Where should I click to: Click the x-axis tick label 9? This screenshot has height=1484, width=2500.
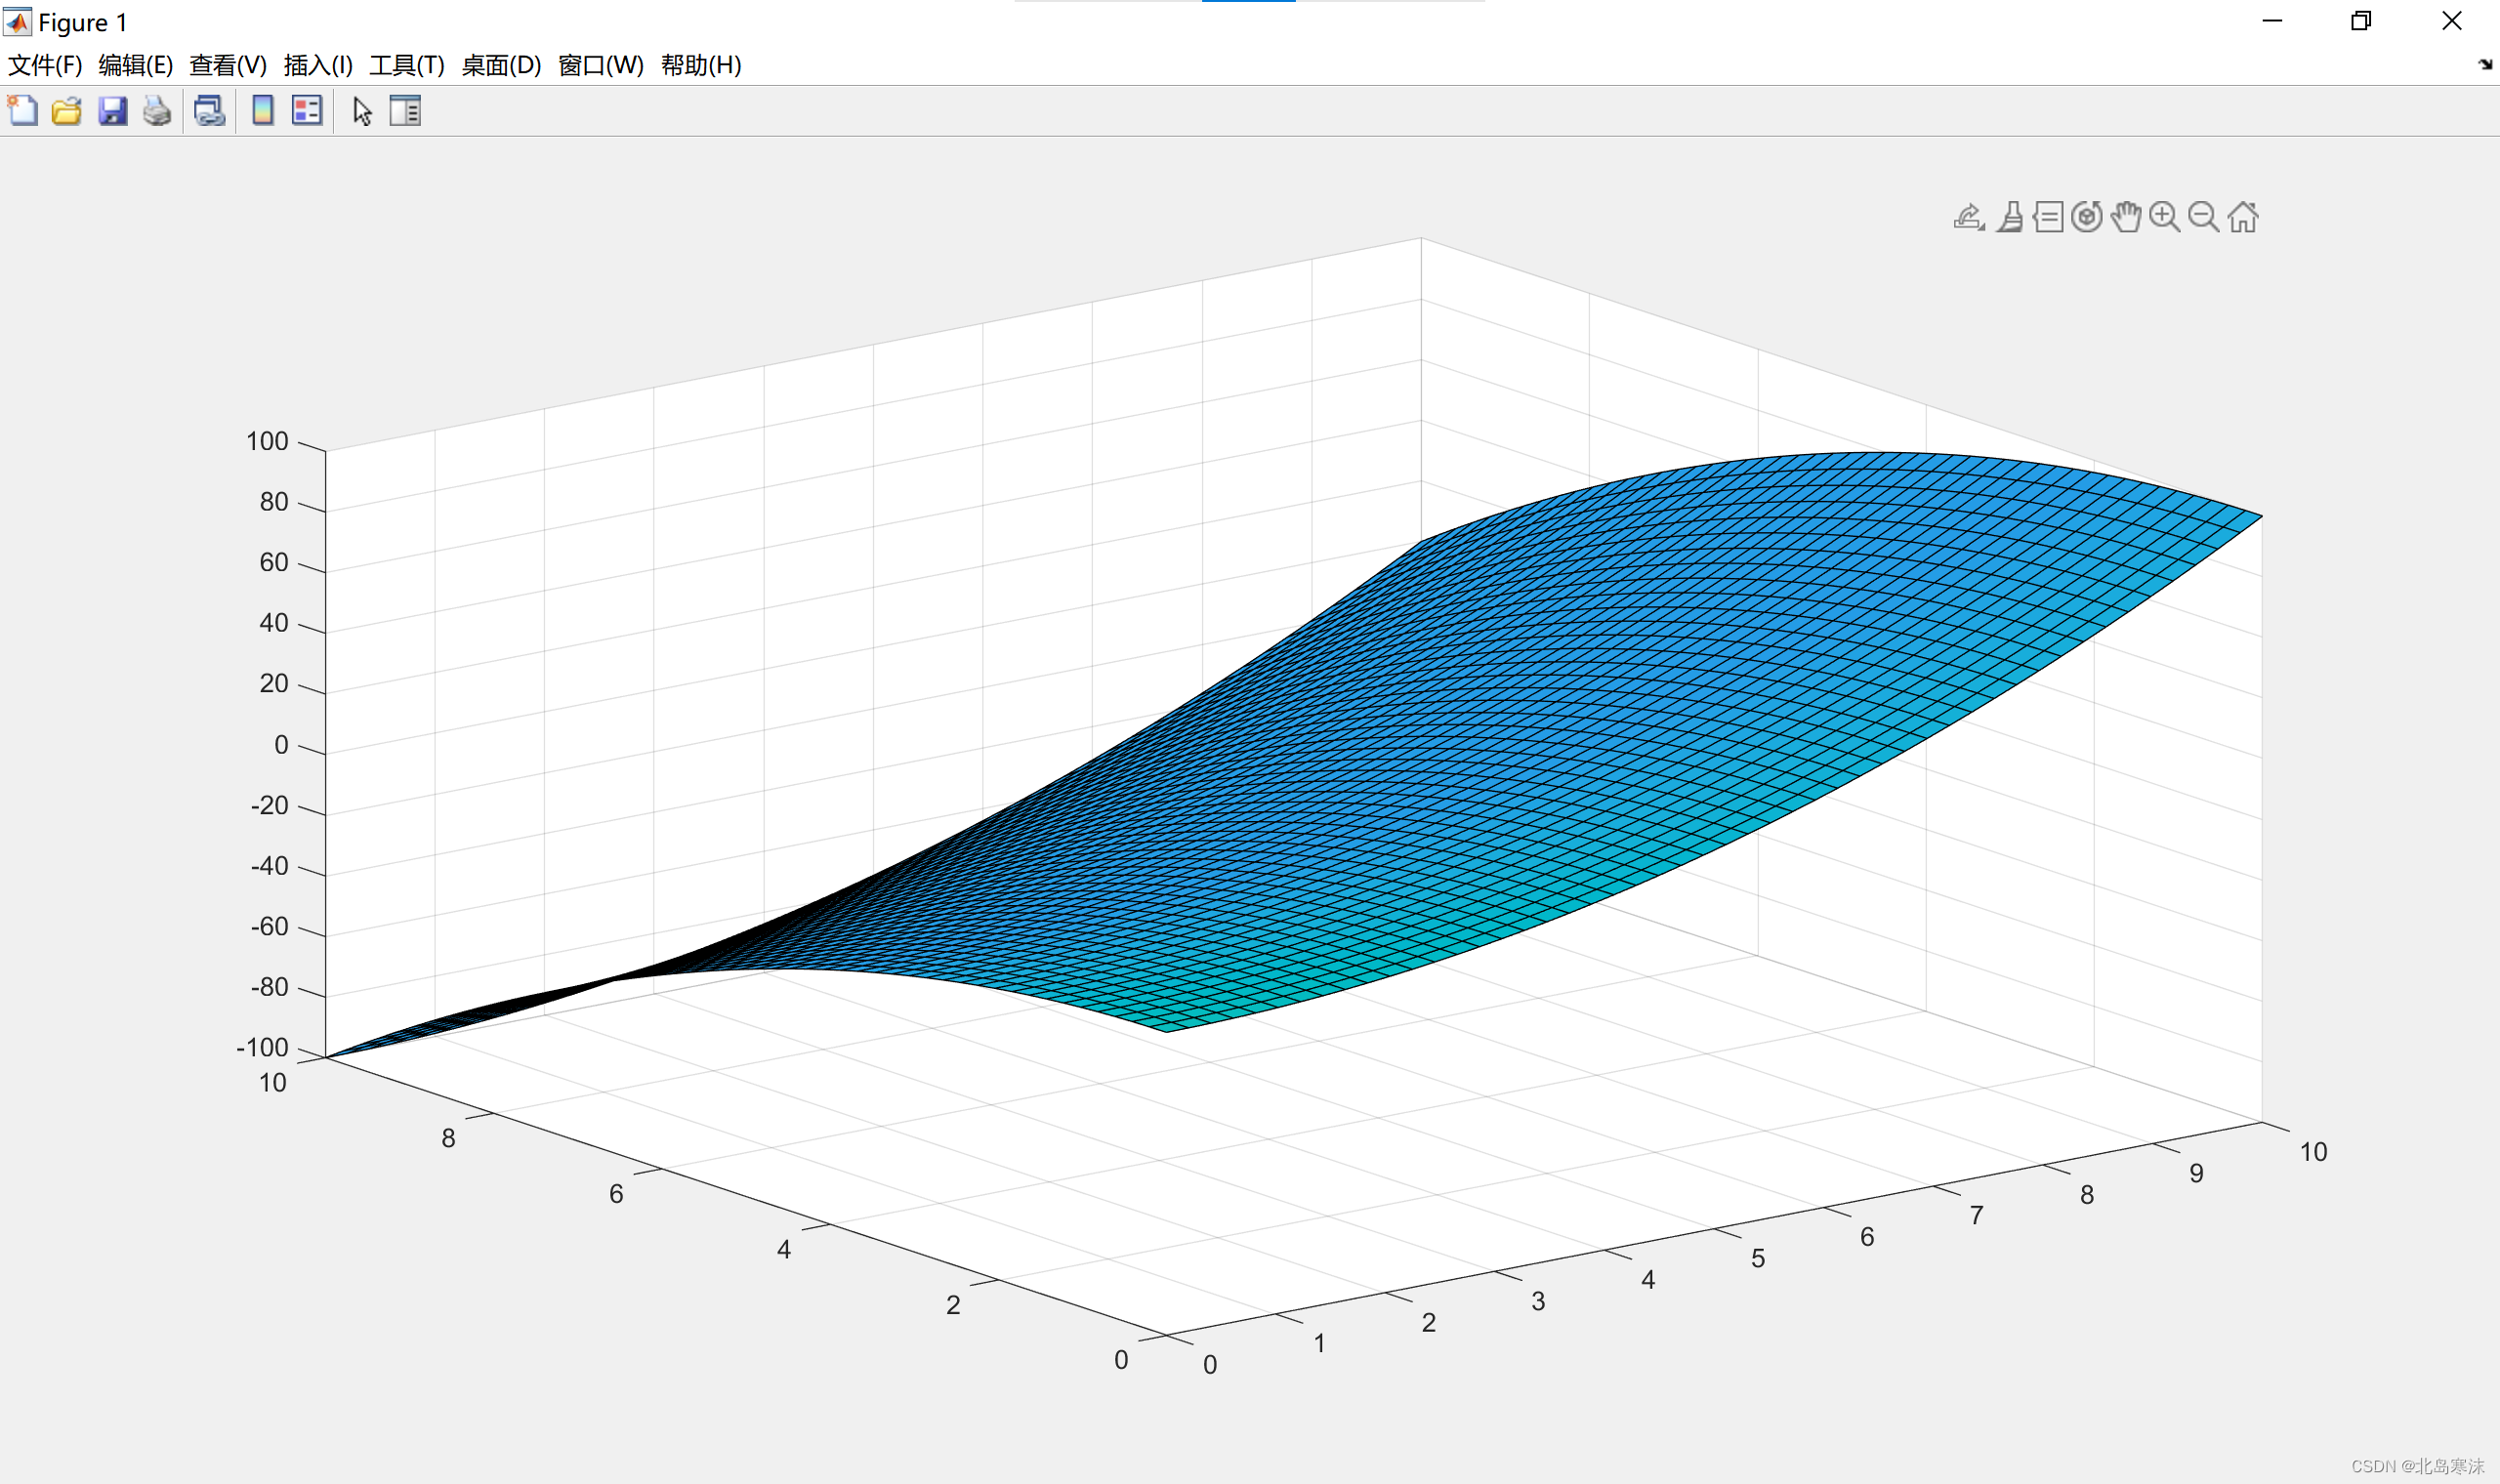click(x=2196, y=1173)
